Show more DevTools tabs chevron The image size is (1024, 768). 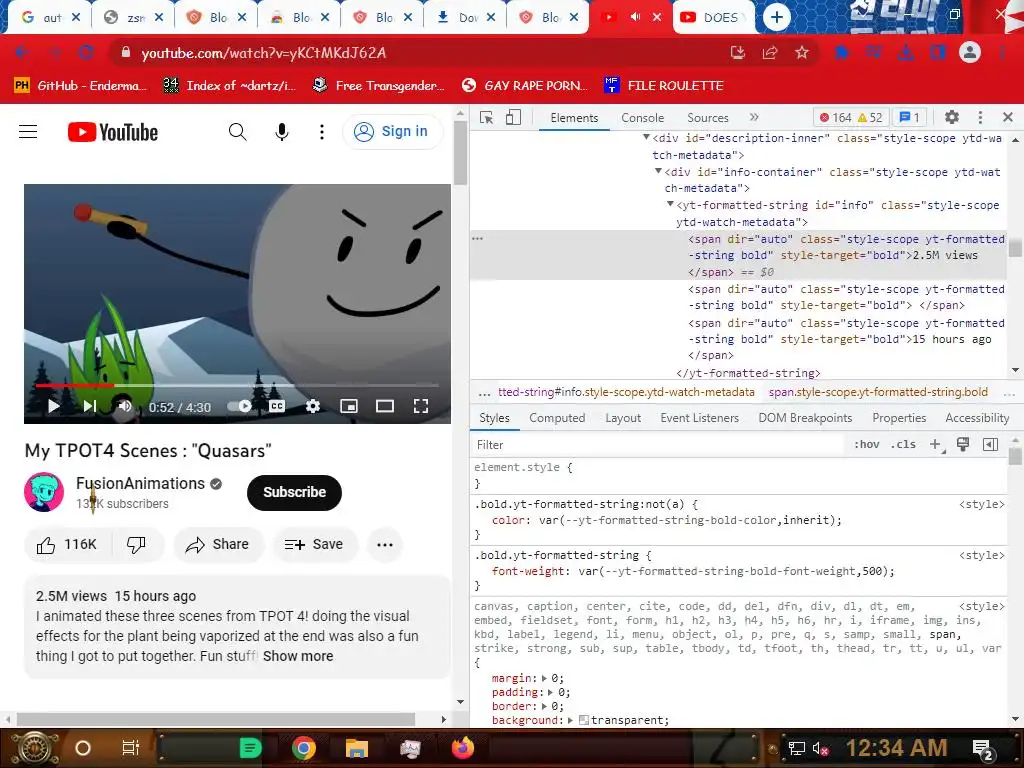click(x=754, y=118)
